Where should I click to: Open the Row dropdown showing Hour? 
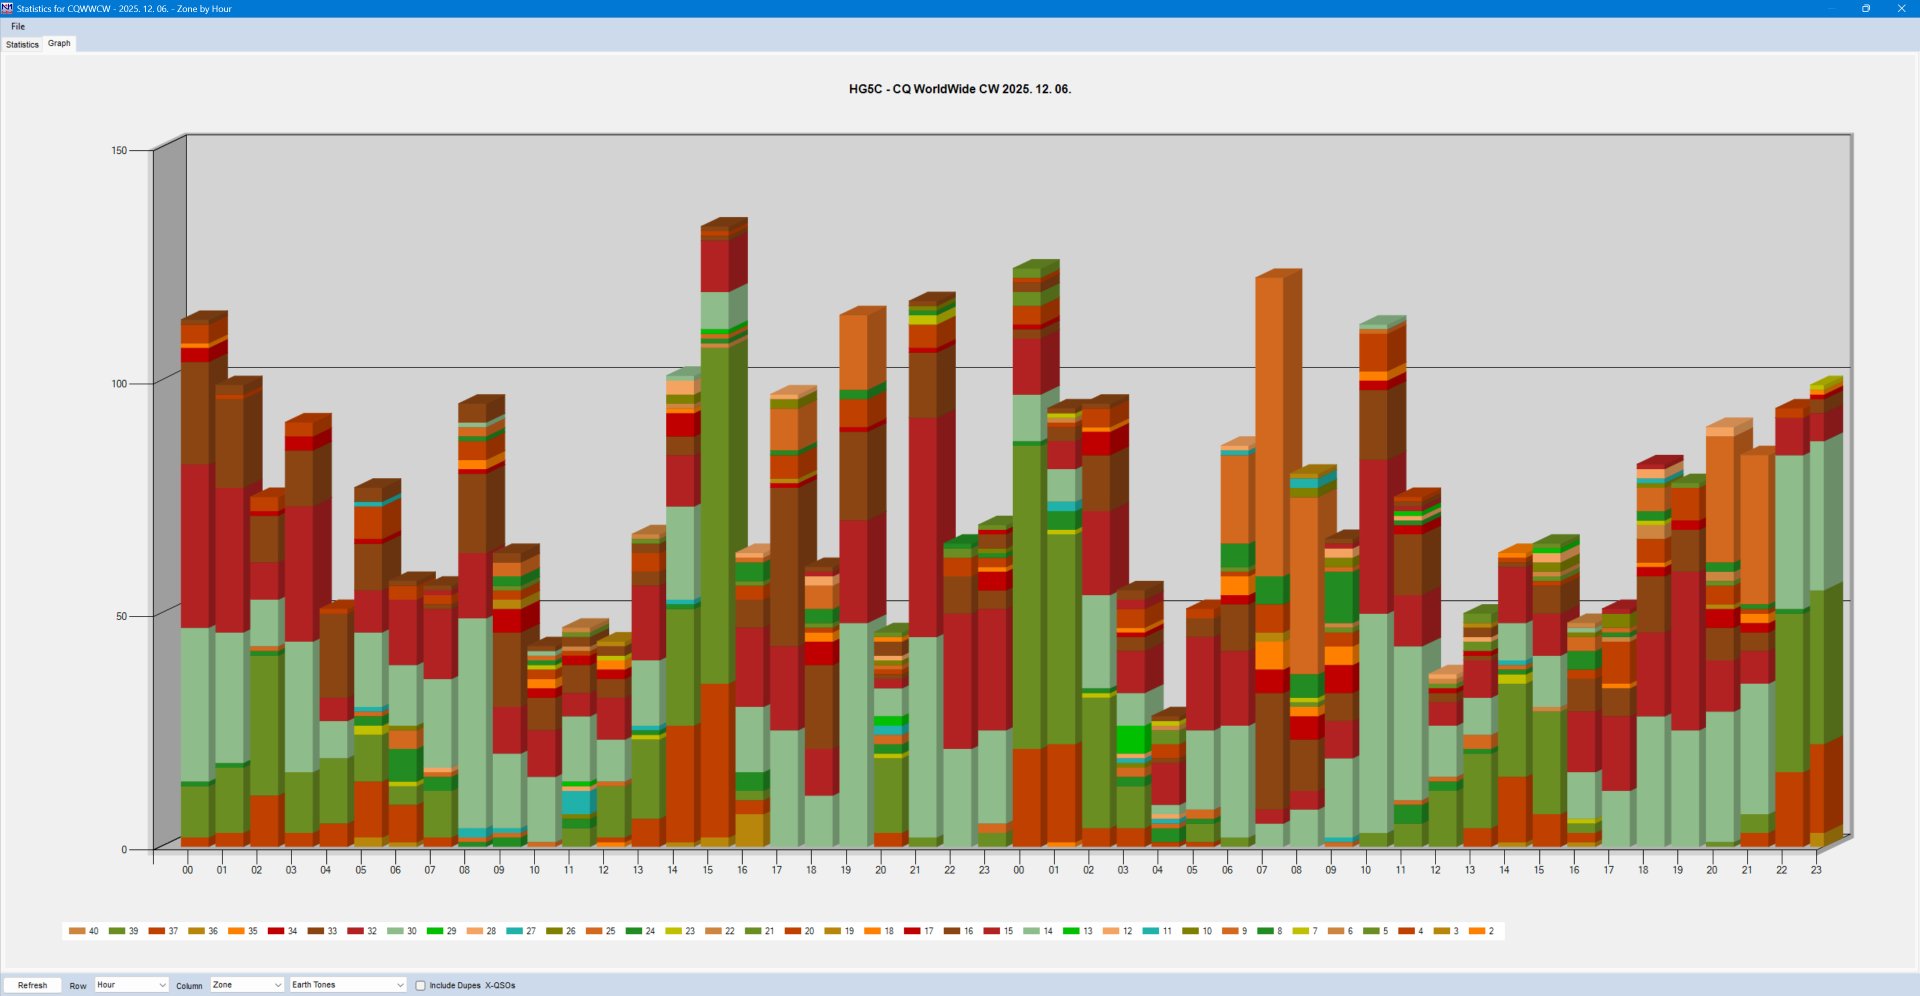pyautogui.click(x=131, y=985)
